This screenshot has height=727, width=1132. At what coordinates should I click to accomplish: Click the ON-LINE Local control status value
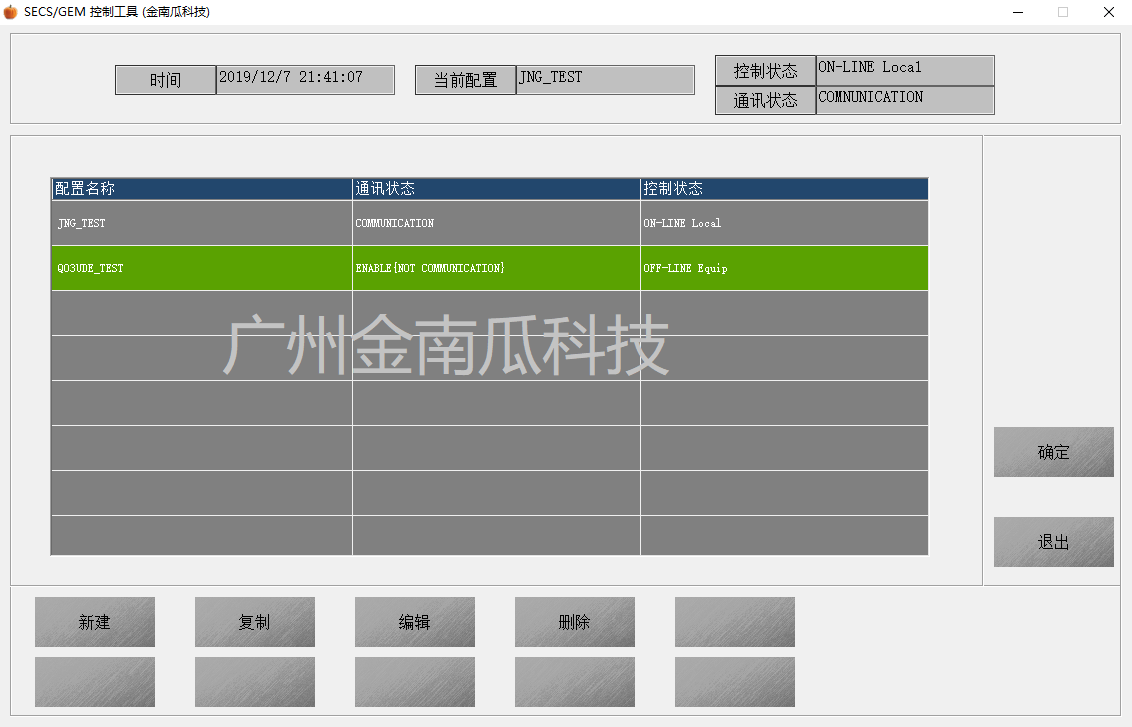[x=904, y=70]
